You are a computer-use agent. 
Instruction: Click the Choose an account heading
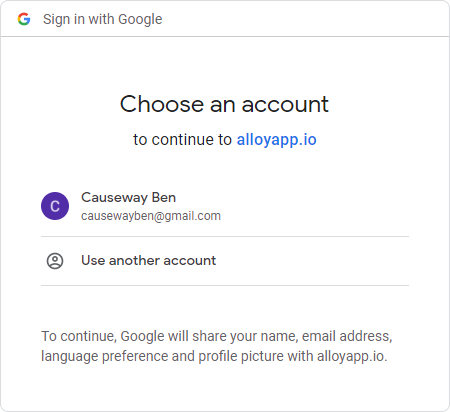pyautogui.click(x=224, y=104)
